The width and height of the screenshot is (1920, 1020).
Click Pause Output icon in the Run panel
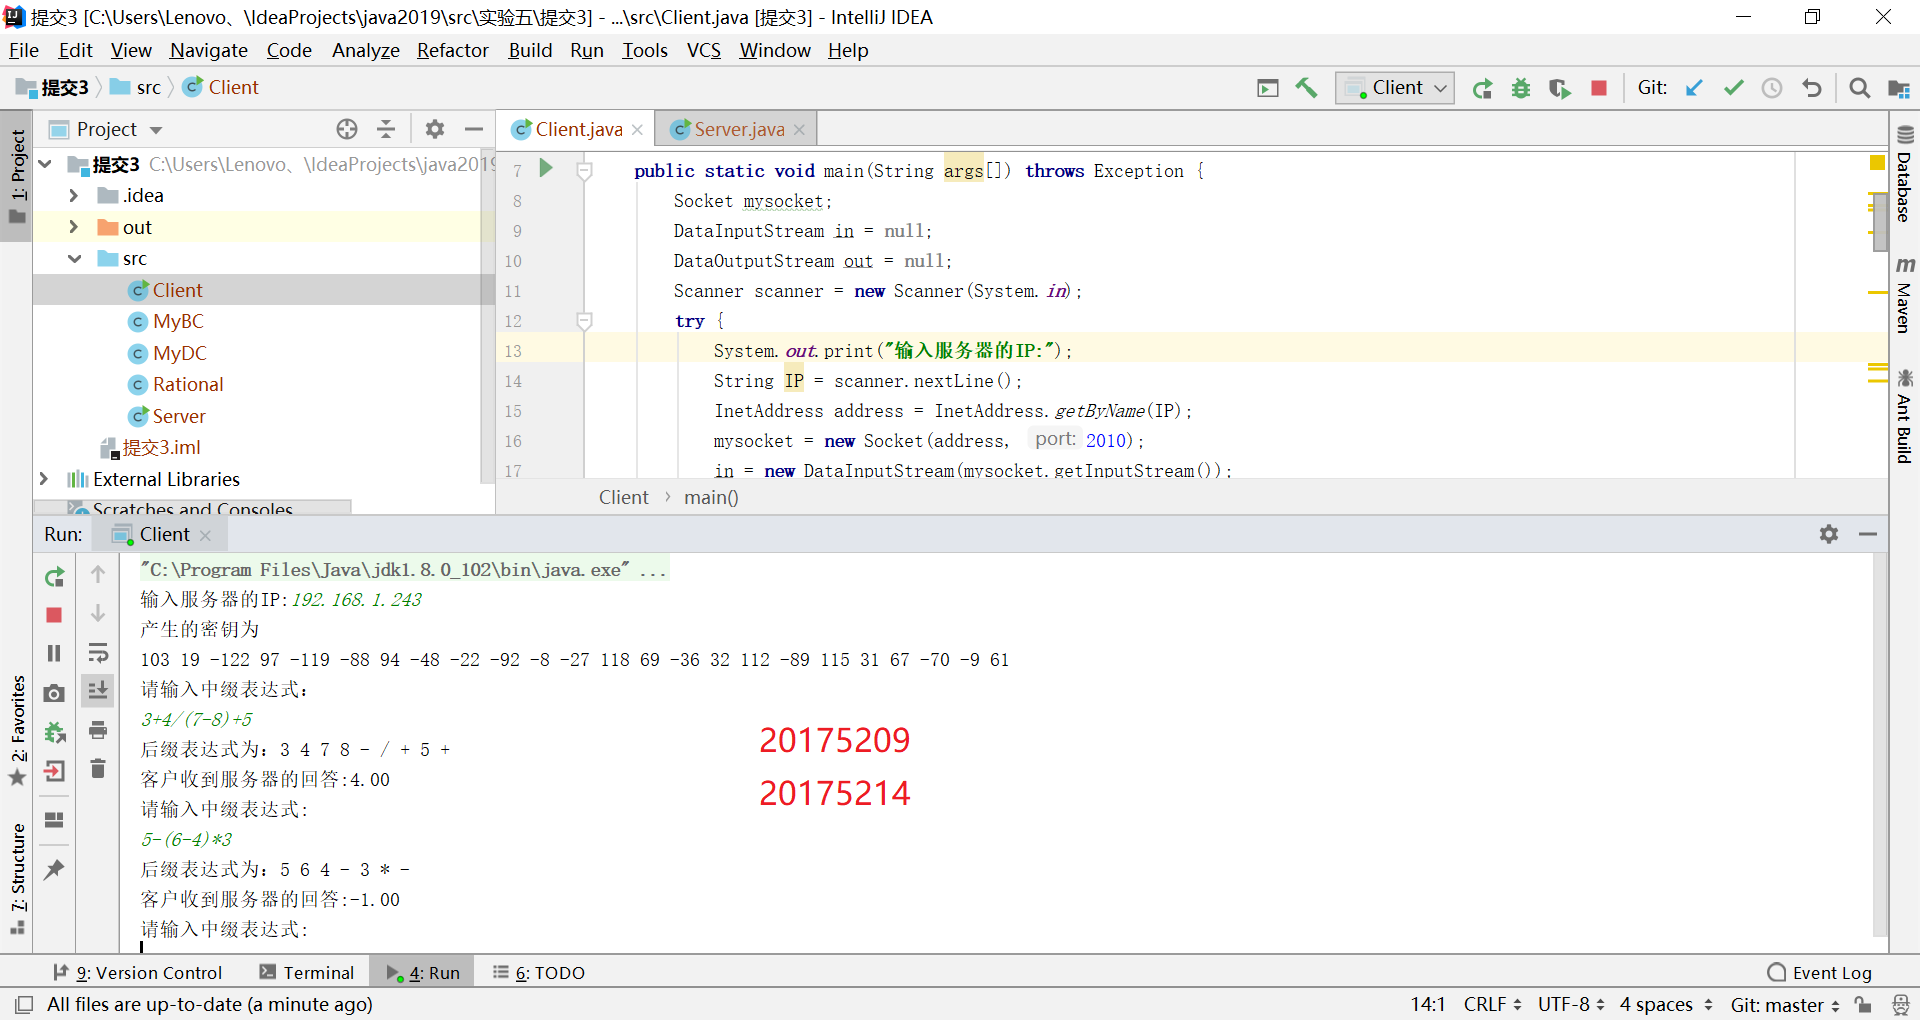tap(54, 653)
